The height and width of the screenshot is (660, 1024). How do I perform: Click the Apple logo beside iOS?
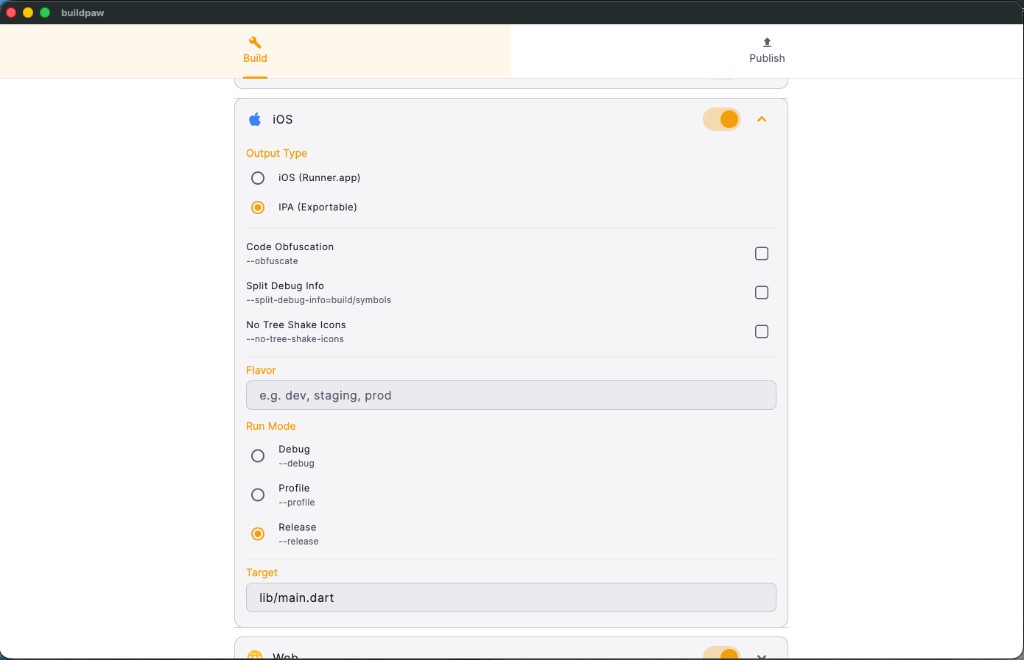pyautogui.click(x=254, y=119)
